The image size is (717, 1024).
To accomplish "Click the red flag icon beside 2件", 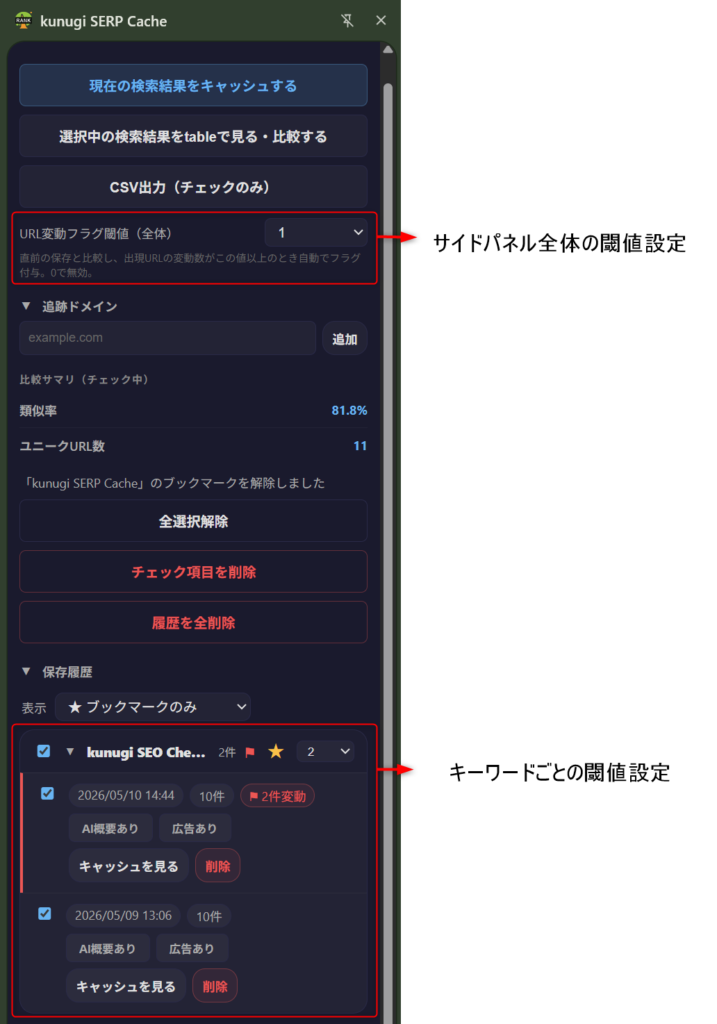I will pyautogui.click(x=249, y=752).
